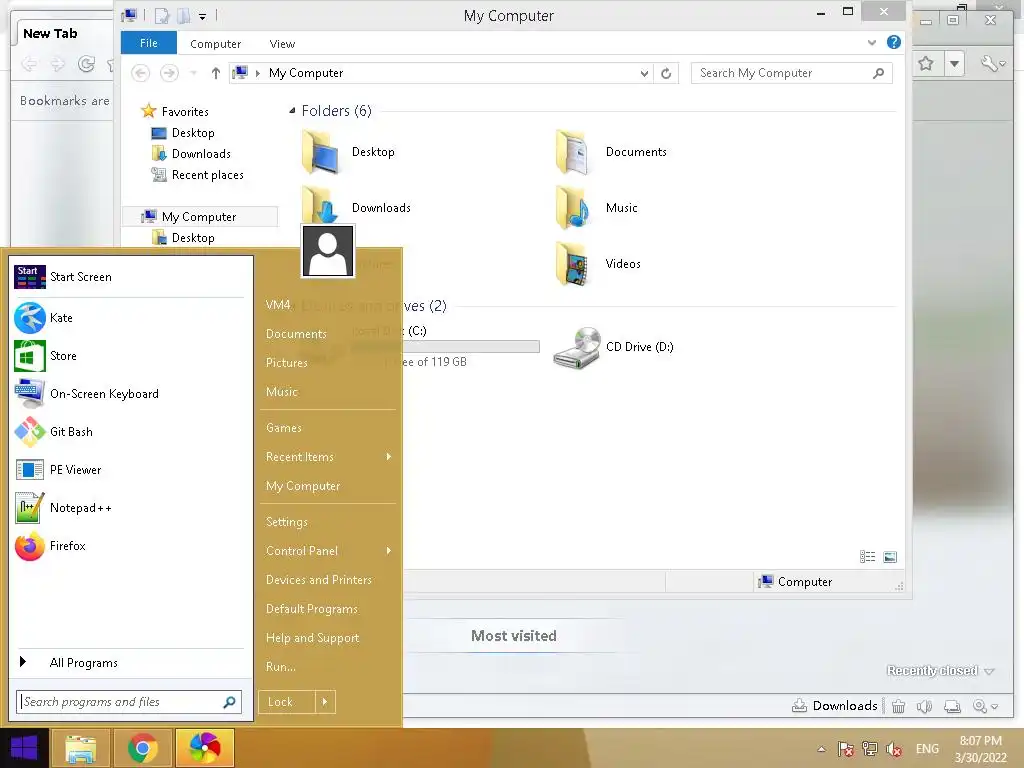Image resolution: width=1024 pixels, height=768 pixels.
Task: Open the browser wrench settings menu
Action: [x=993, y=63]
